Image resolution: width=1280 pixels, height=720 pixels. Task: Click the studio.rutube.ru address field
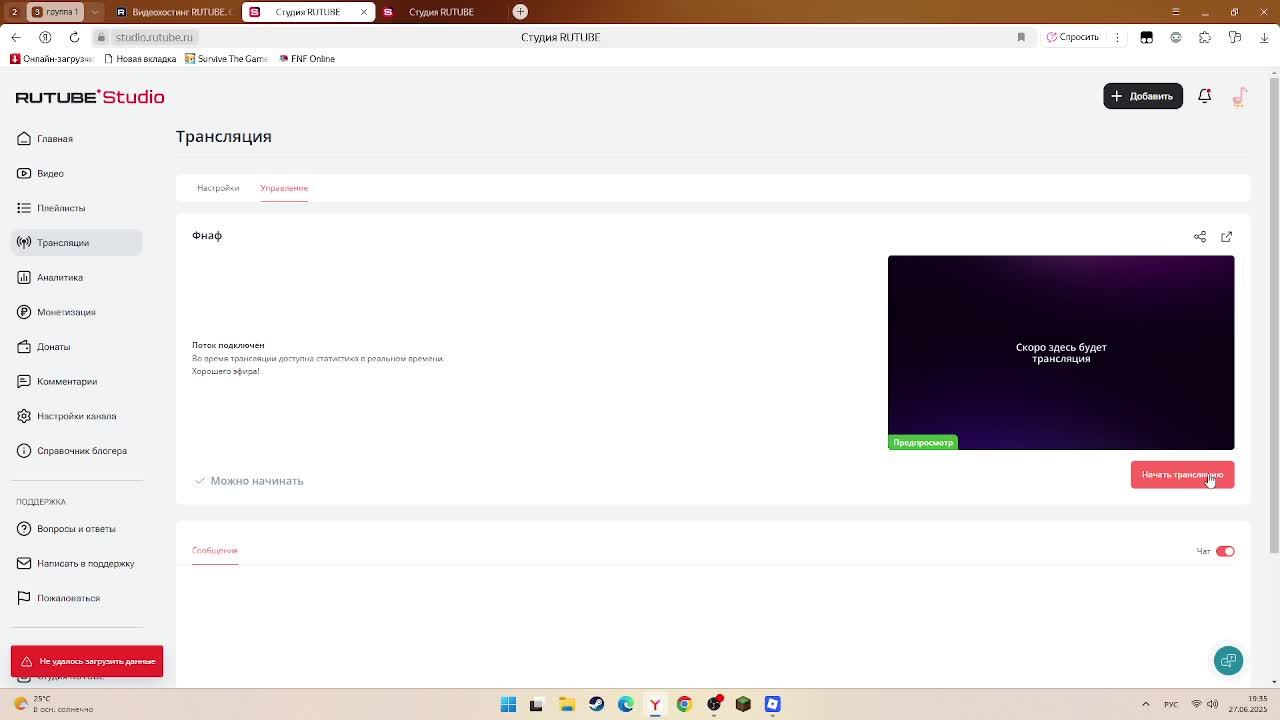(x=154, y=37)
